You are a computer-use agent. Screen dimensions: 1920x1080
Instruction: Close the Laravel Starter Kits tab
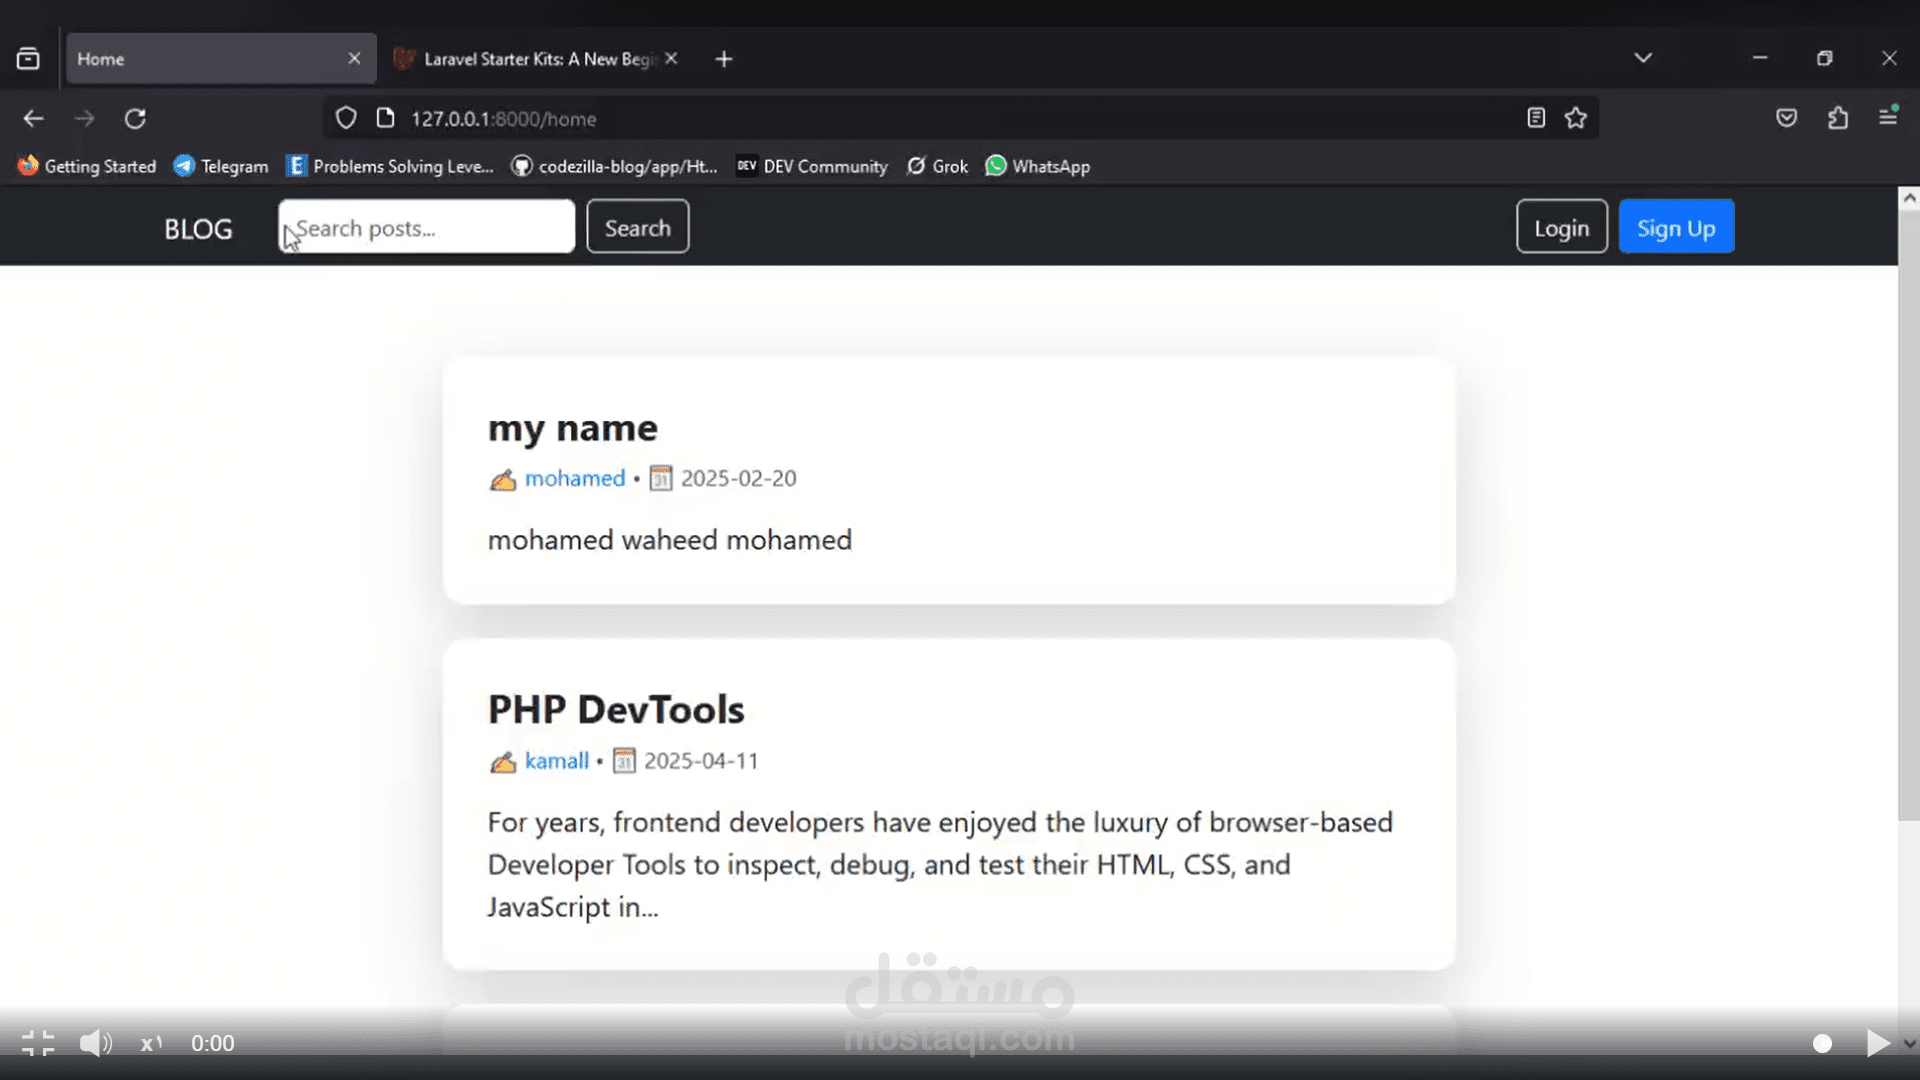click(x=671, y=58)
